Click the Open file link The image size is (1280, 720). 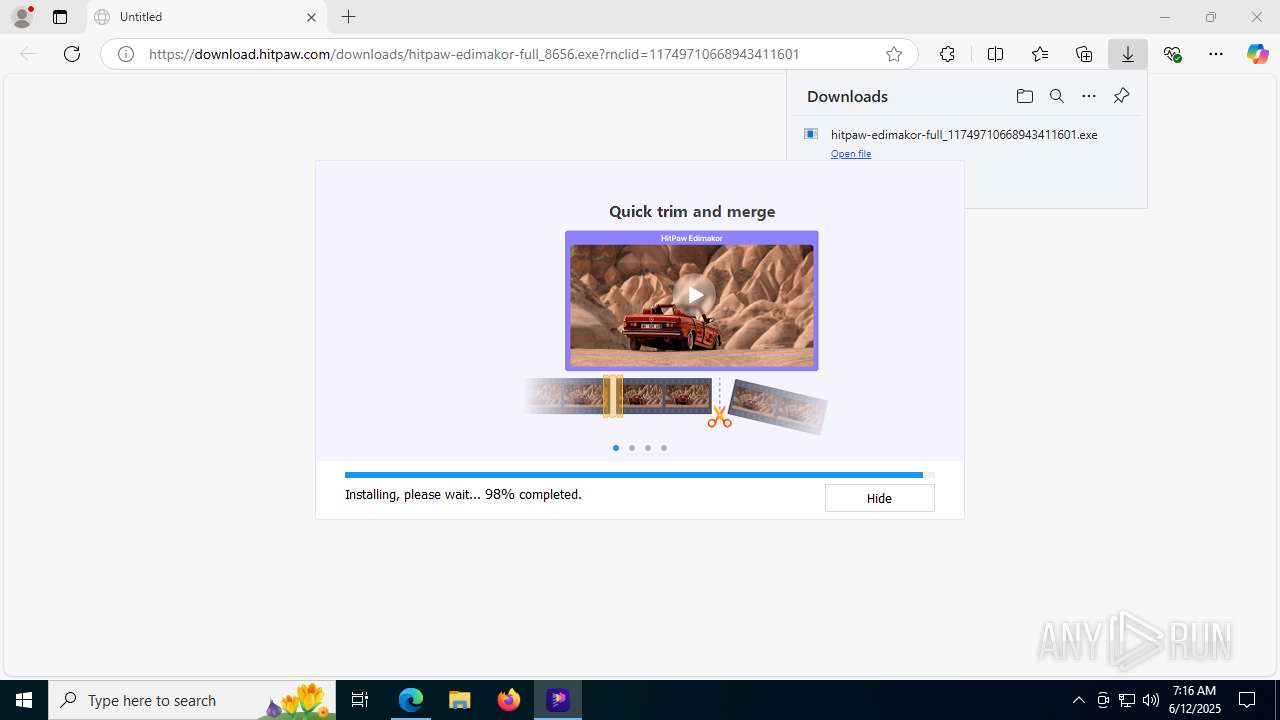click(x=851, y=154)
